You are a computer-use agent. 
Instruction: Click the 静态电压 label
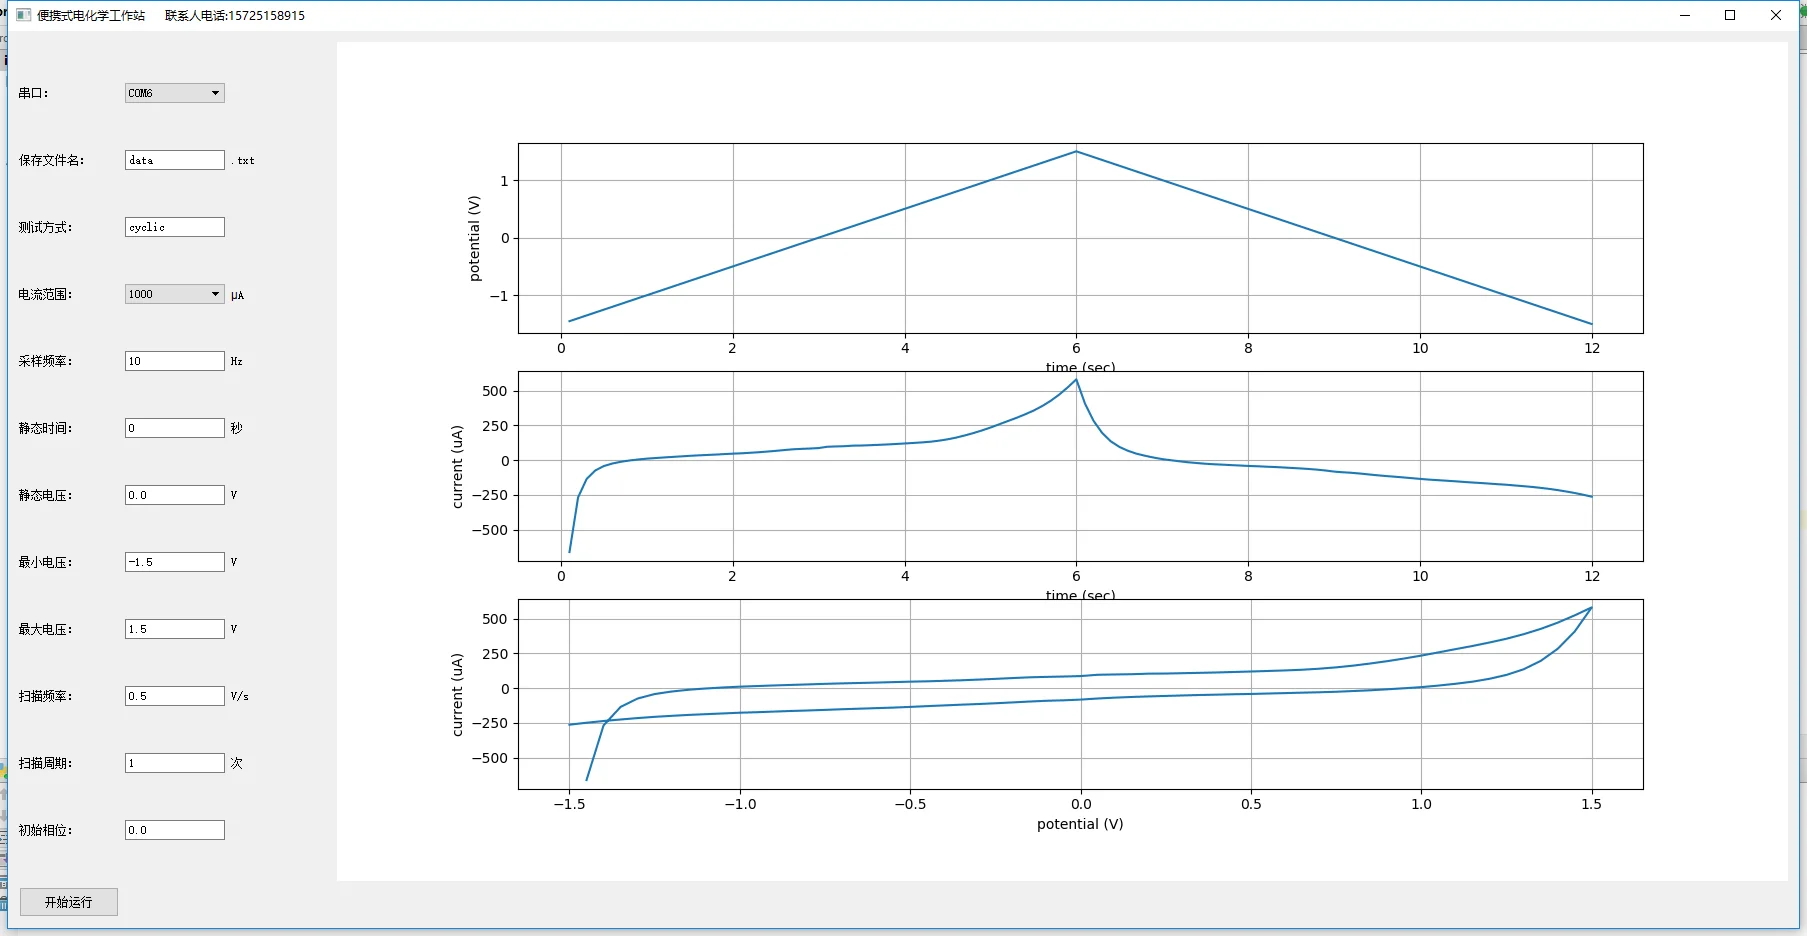tap(45, 495)
